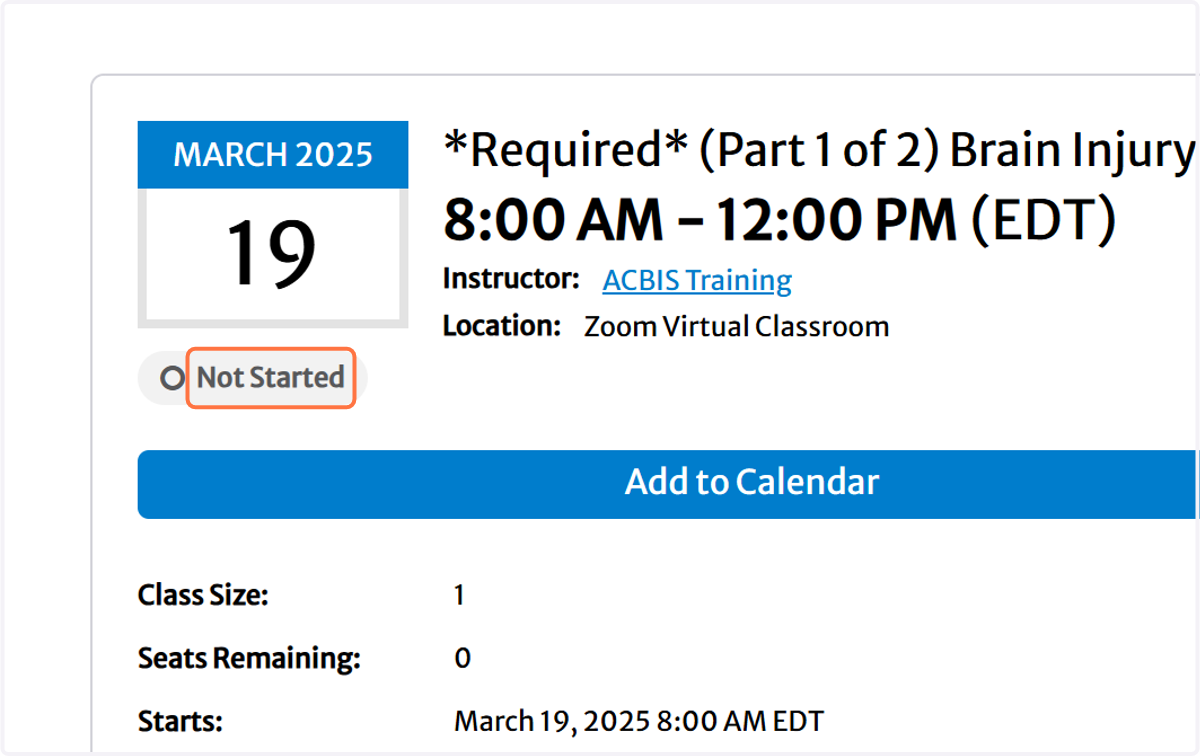Click the "Zoom Virtual Classroom" location text
The height and width of the screenshot is (756, 1200).
[x=737, y=327]
